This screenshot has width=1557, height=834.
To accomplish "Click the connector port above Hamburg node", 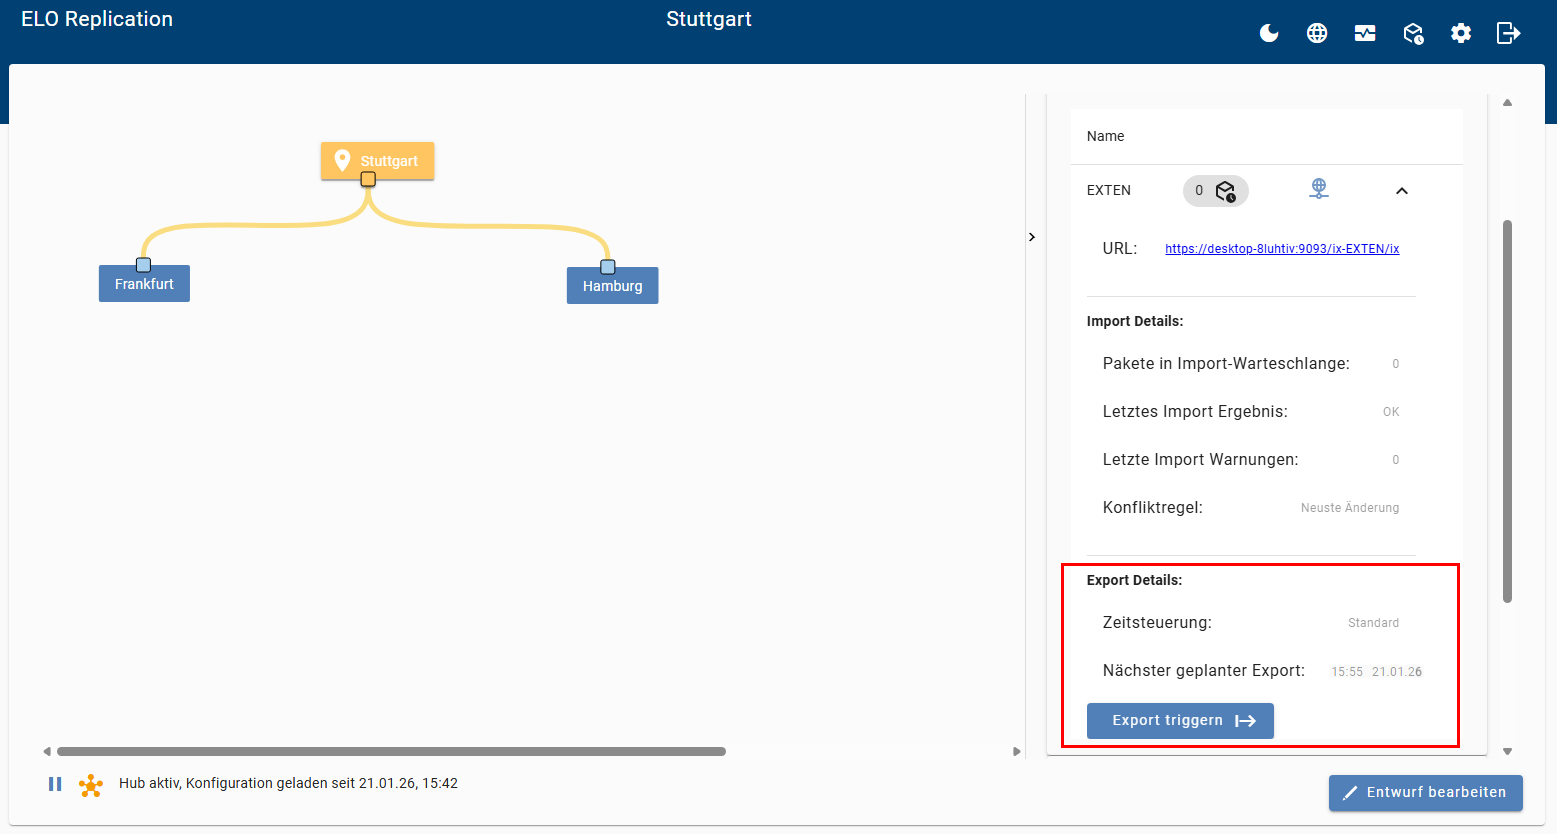I will (x=607, y=267).
